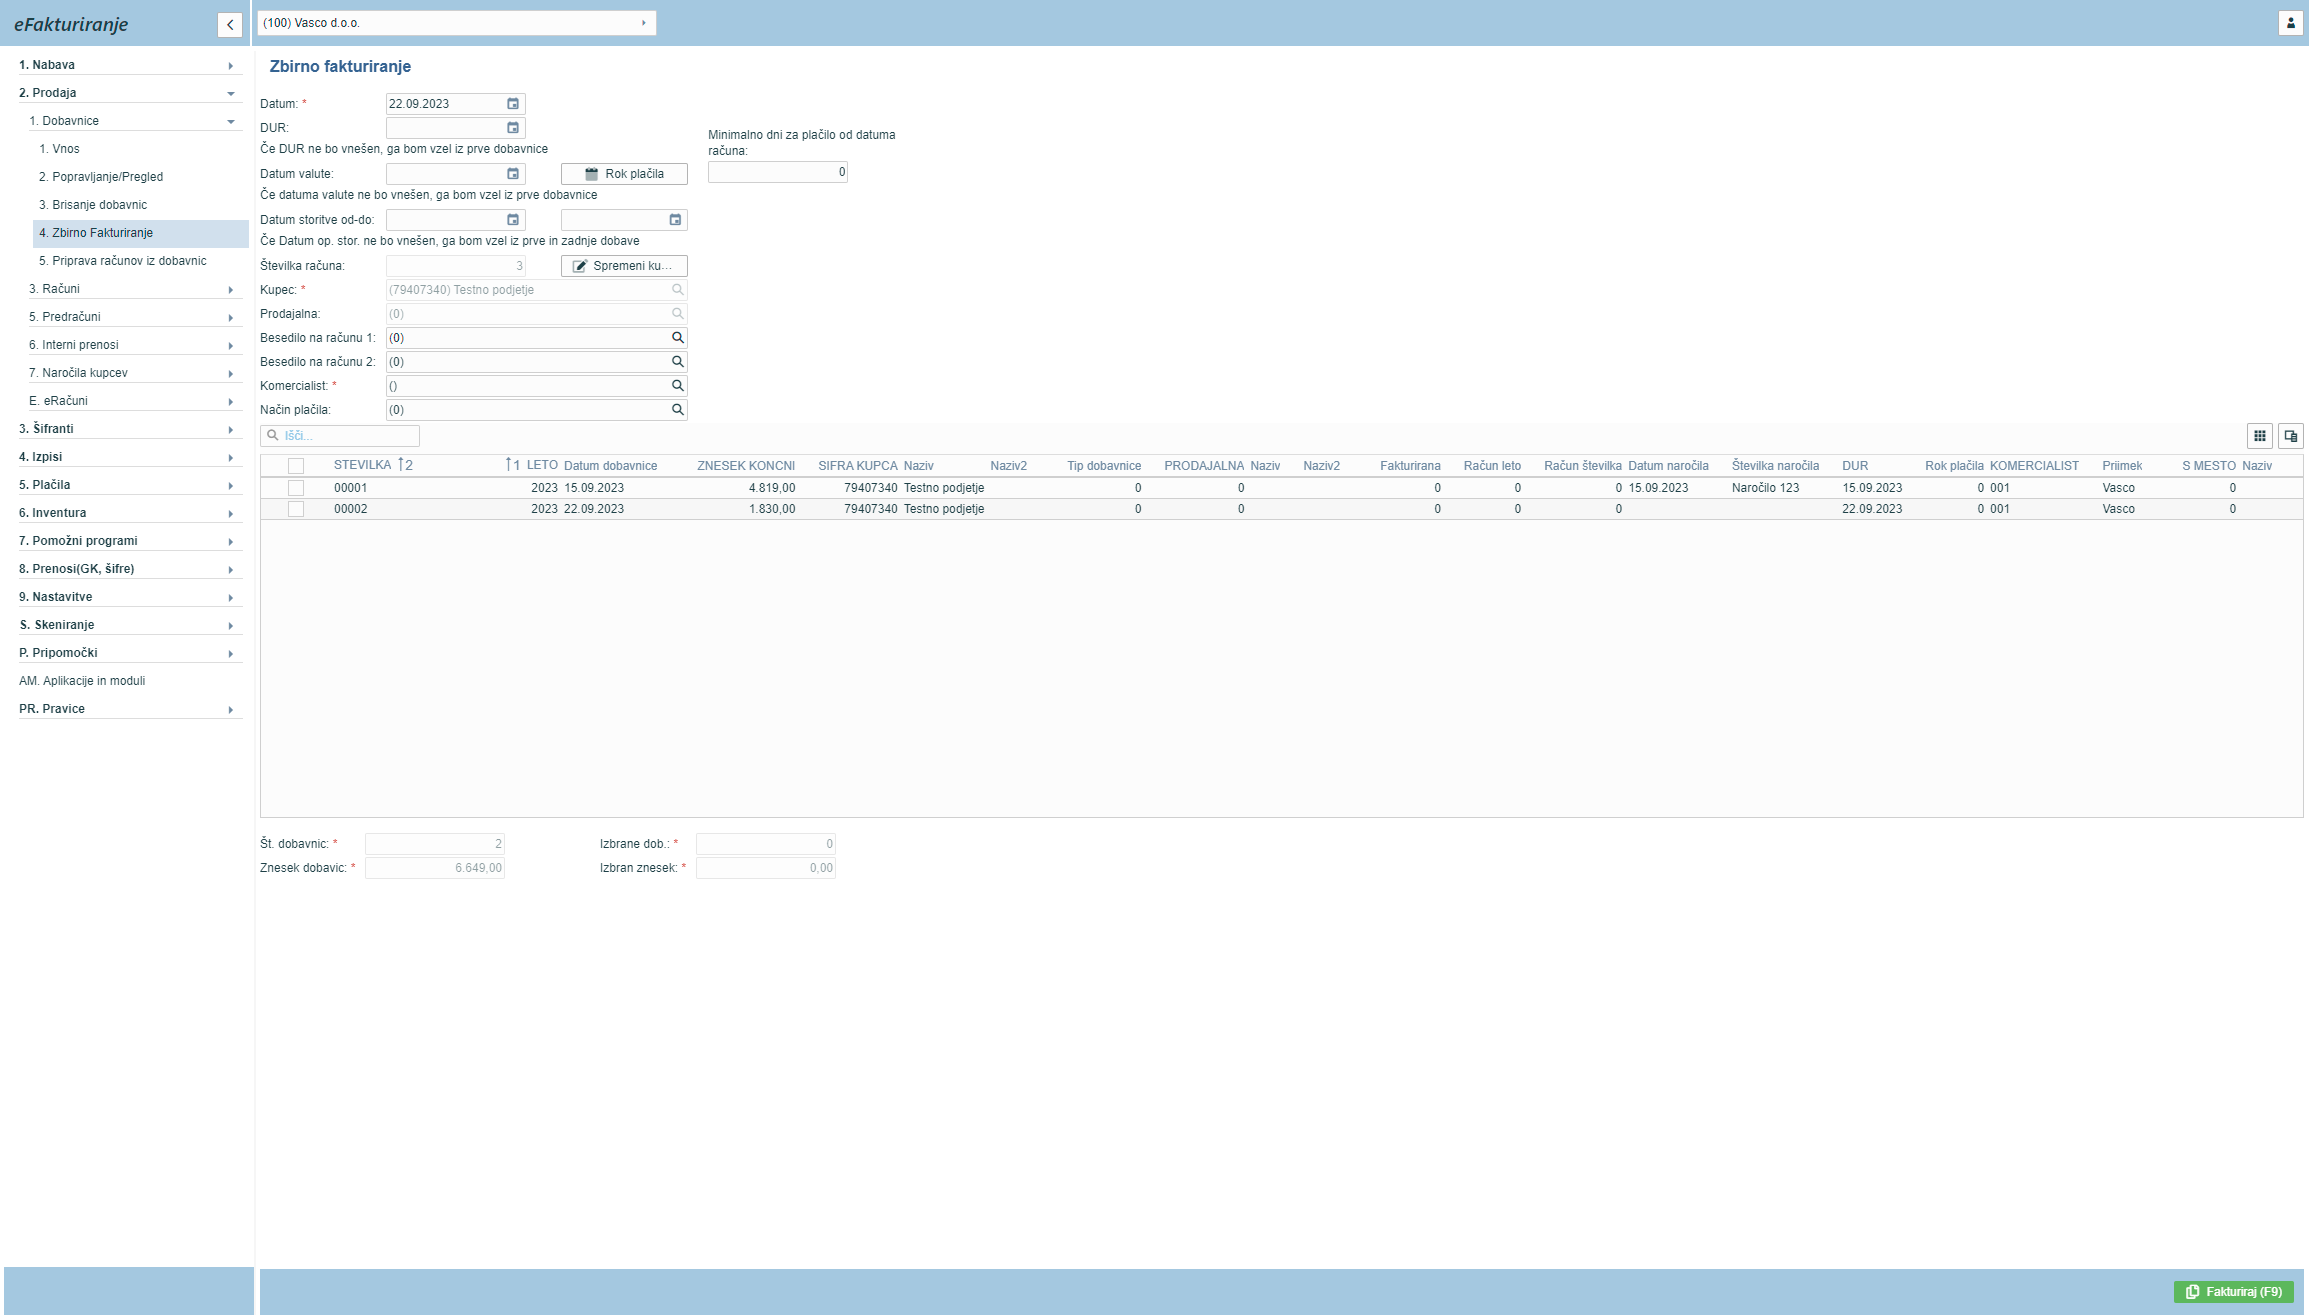Click the amount 4.819,00 cell

tap(772, 488)
